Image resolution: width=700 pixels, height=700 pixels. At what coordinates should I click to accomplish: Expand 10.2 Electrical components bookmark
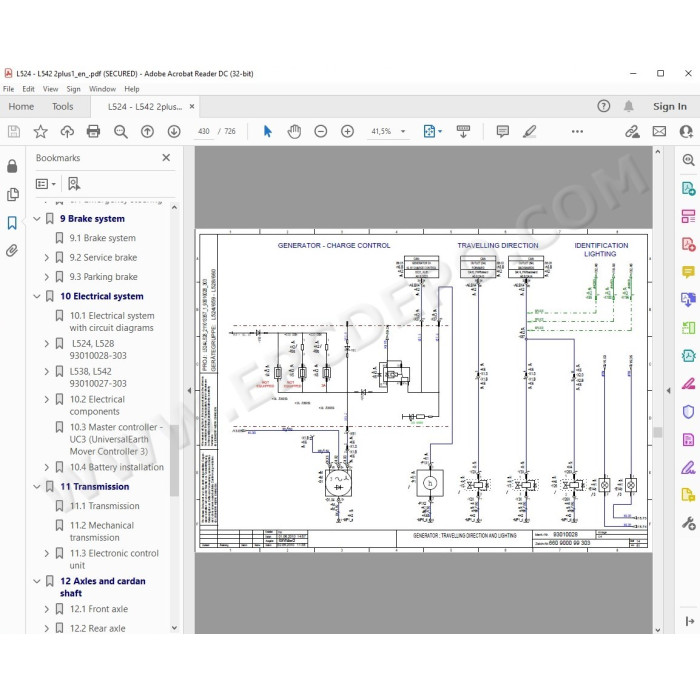(46, 399)
